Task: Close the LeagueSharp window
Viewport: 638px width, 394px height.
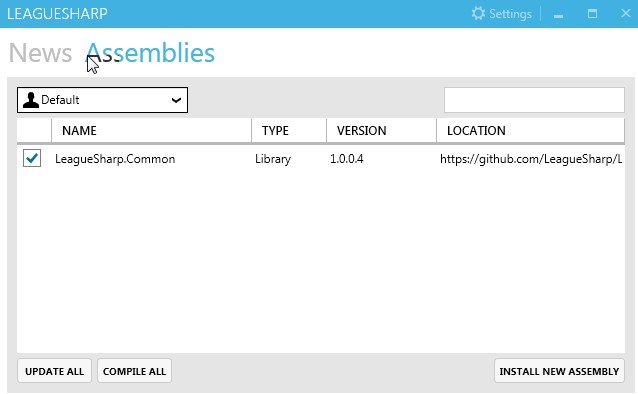Action: pyautogui.click(x=626, y=13)
